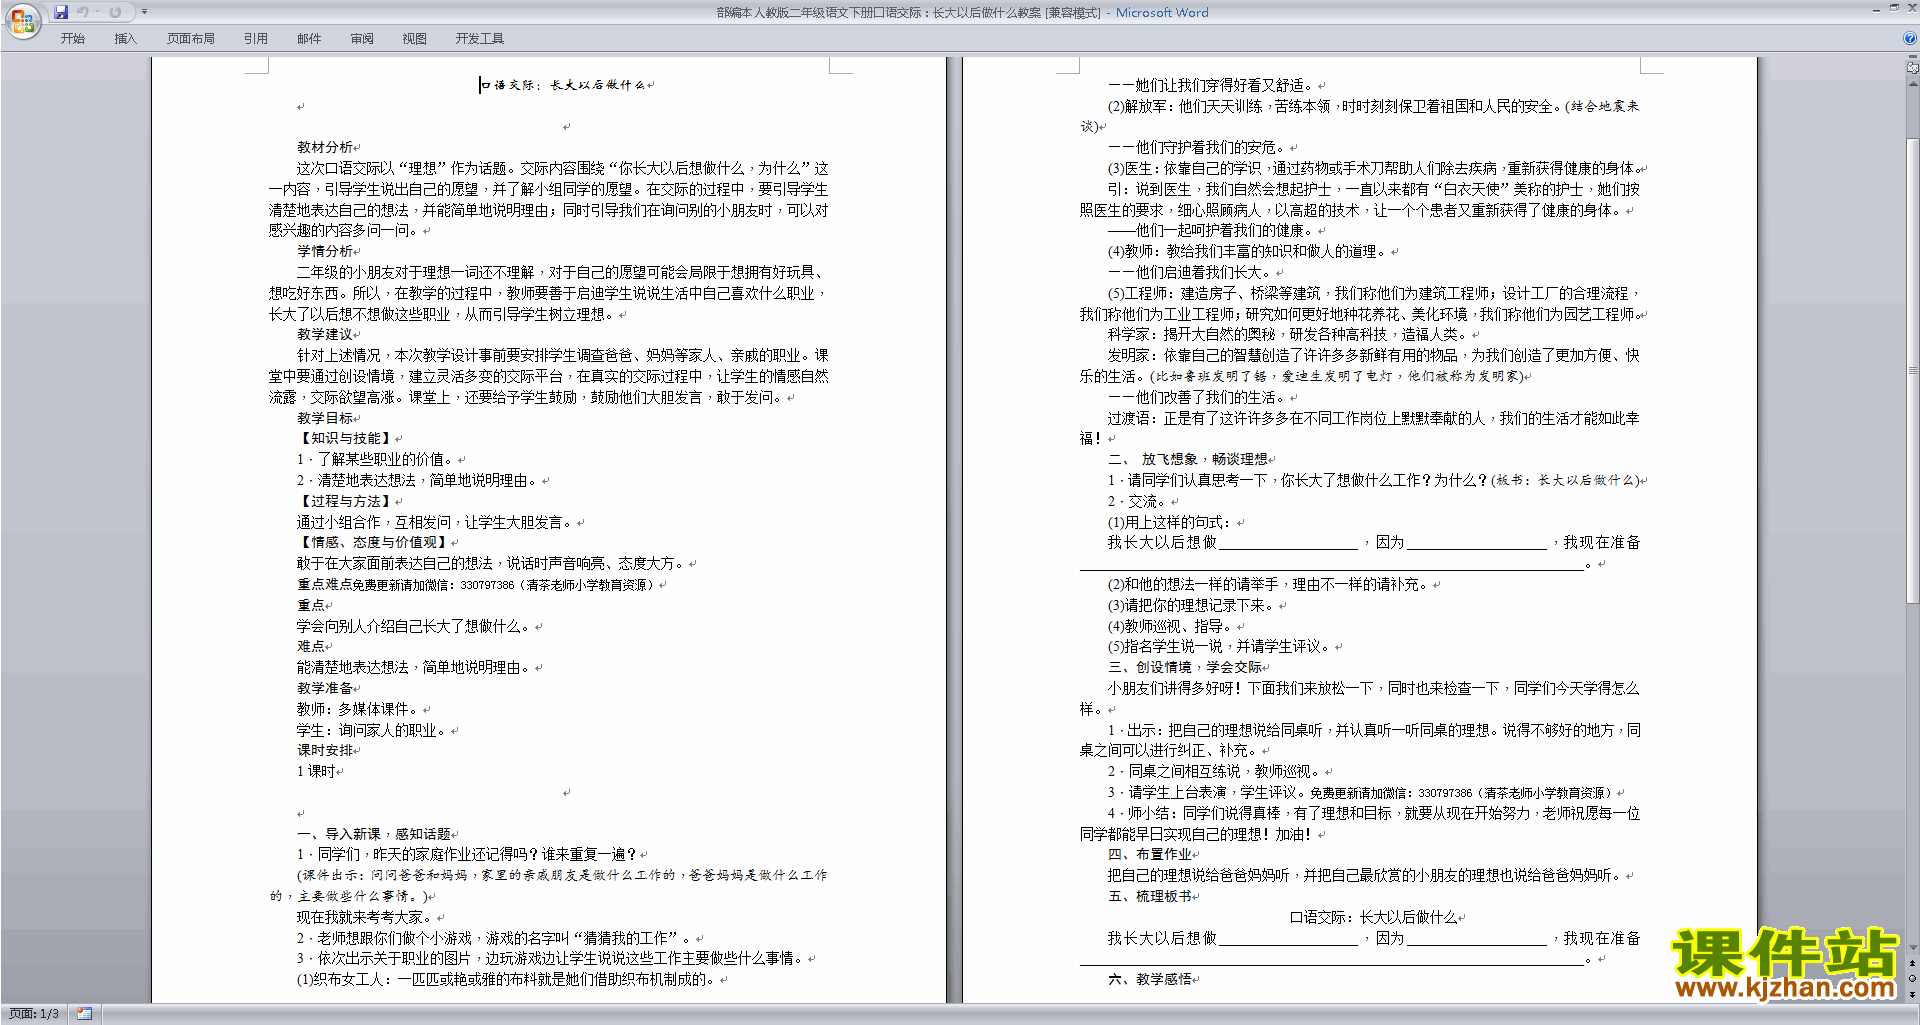
Task: Click the heading 教学目标
Action: (x=324, y=418)
